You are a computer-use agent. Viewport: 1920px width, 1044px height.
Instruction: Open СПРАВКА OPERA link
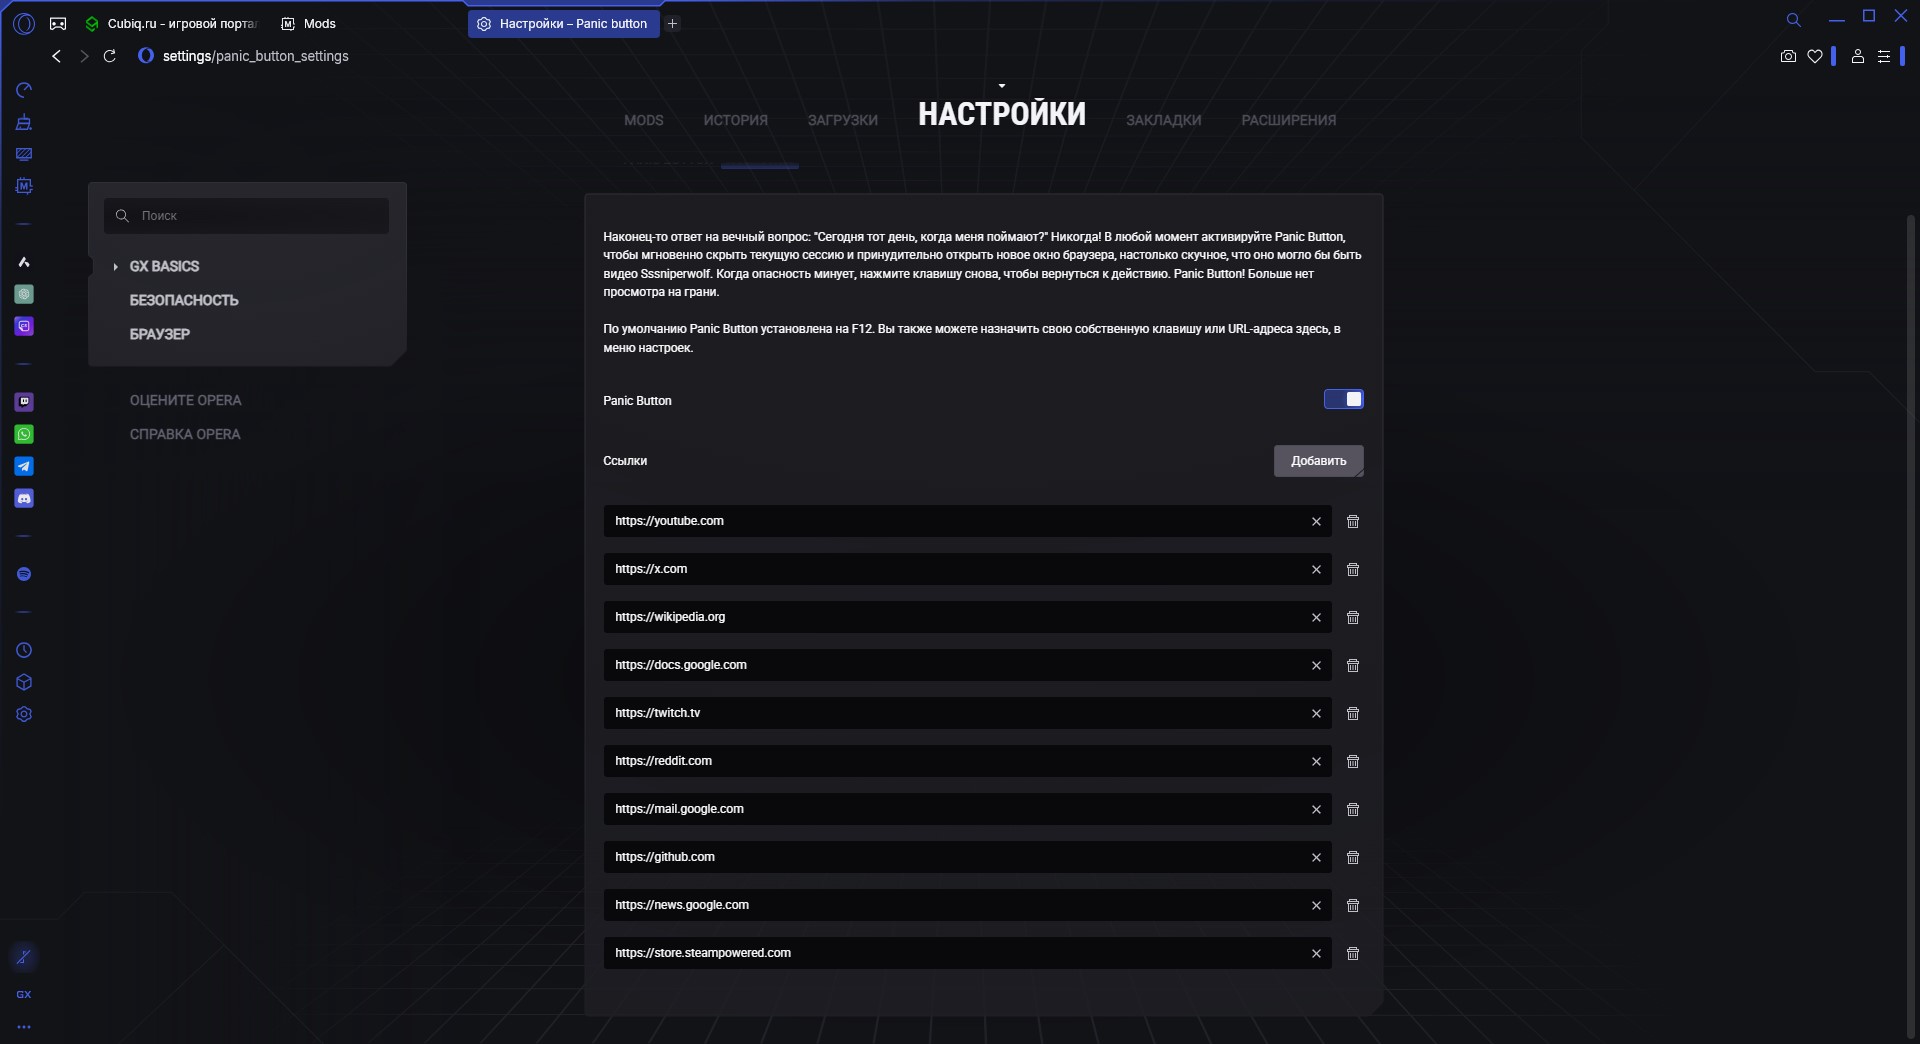[x=185, y=434]
